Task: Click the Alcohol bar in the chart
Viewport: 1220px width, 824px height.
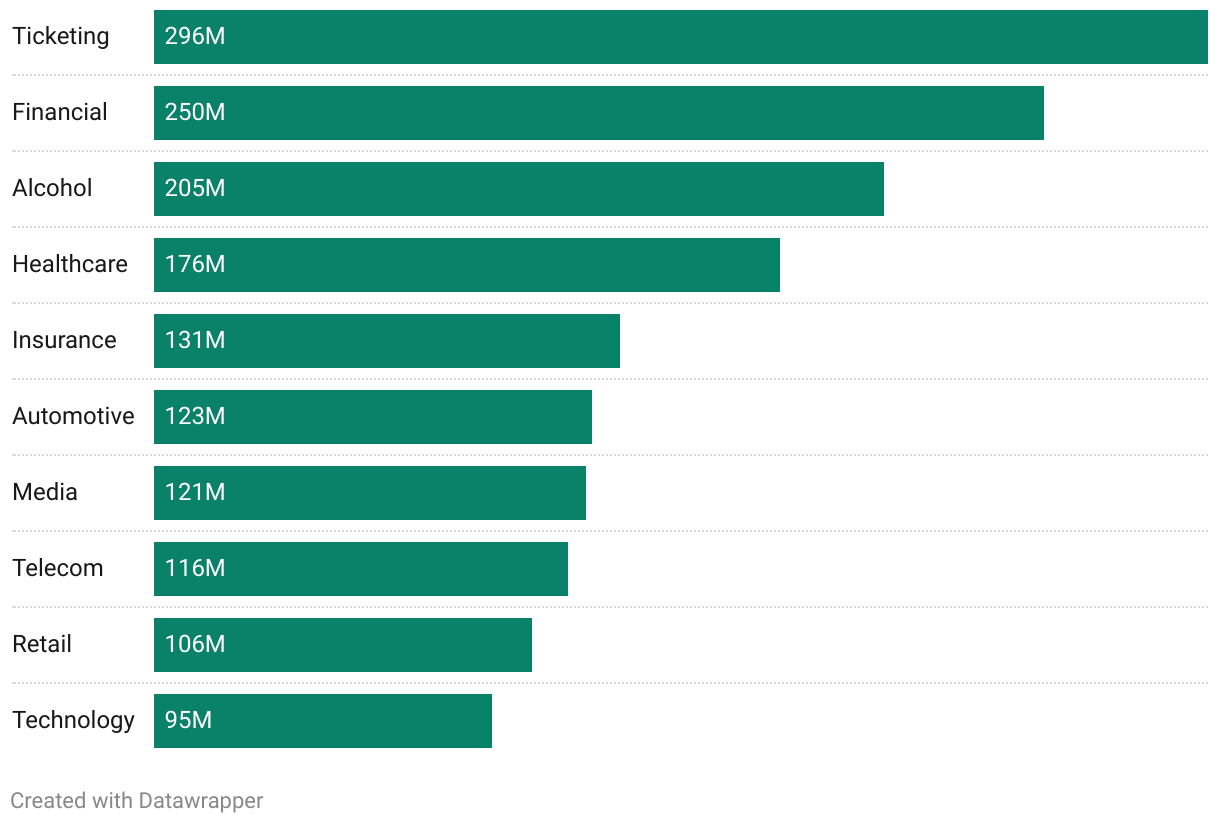Action: (519, 189)
